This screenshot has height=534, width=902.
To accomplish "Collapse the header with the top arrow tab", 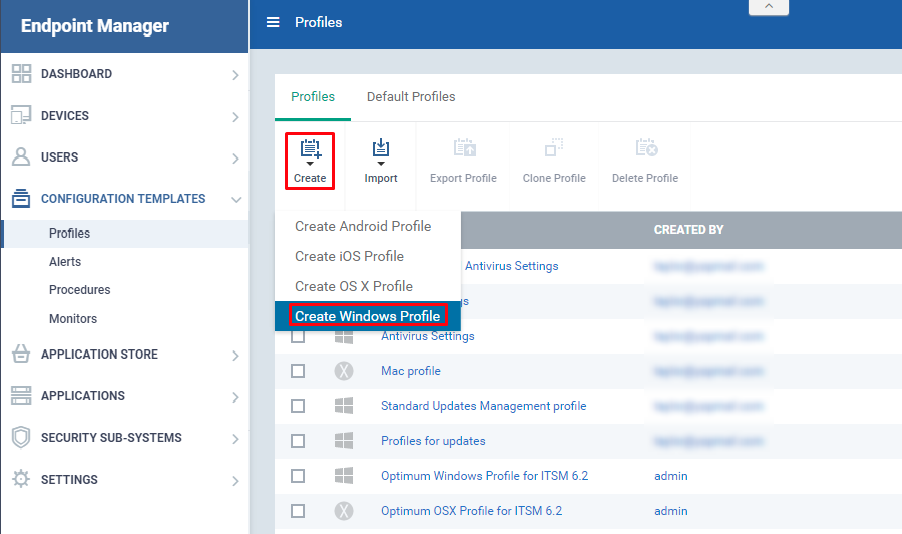I will (x=769, y=7).
